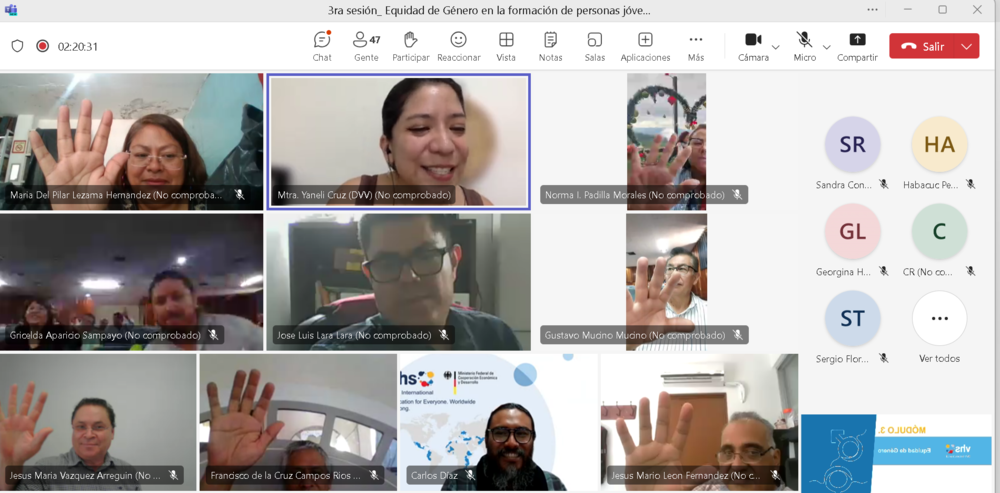Open the Reaccionar emoji reactions

(x=458, y=46)
